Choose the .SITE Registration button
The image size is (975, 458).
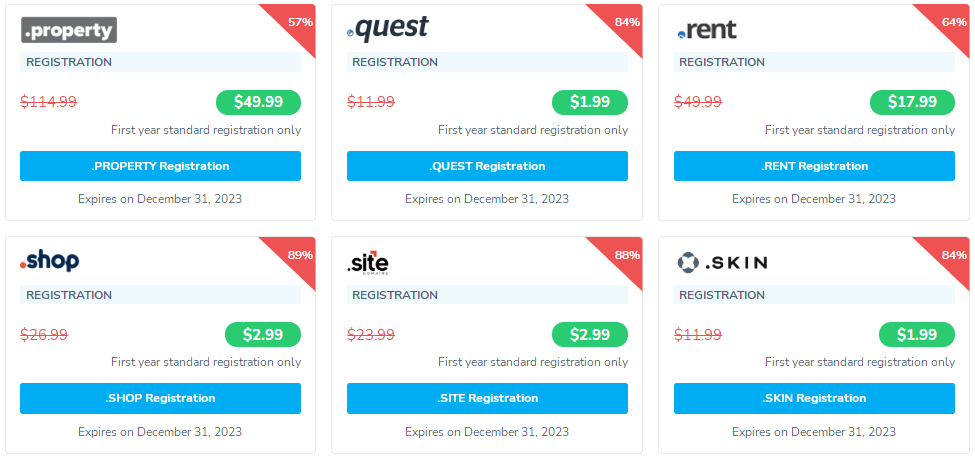(x=487, y=398)
